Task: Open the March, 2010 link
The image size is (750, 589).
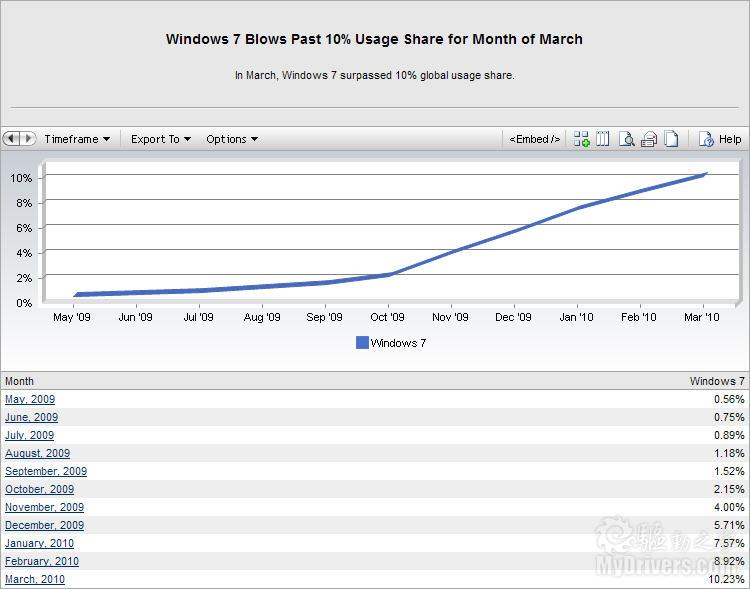Action: tap(35, 579)
